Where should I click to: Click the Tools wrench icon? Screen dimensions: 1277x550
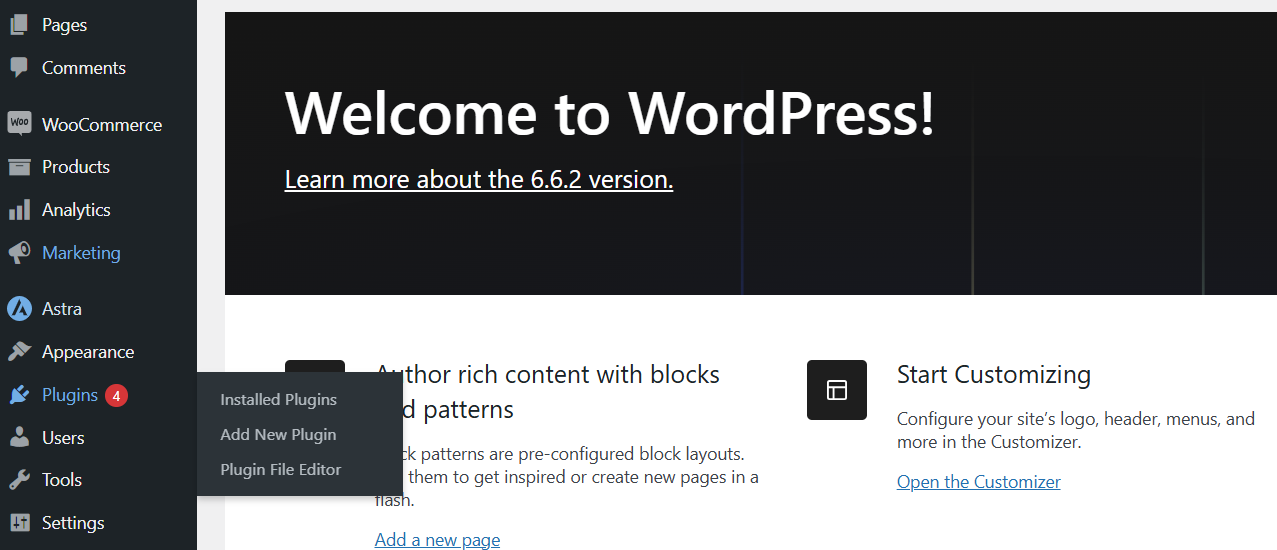coord(19,480)
